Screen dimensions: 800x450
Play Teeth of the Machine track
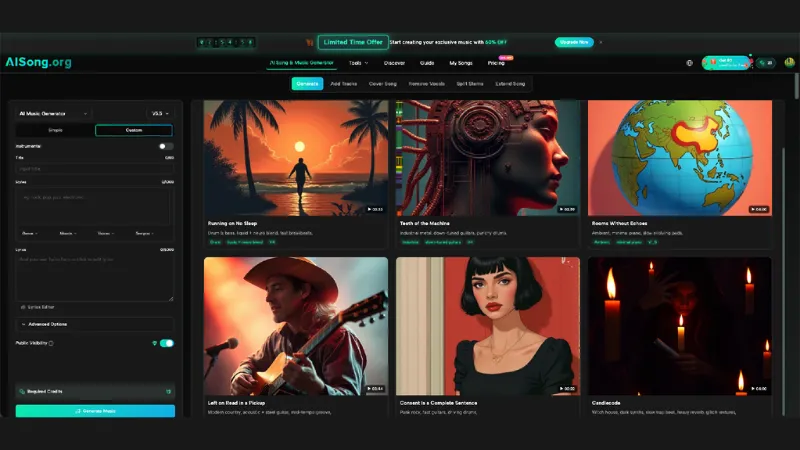(567, 209)
